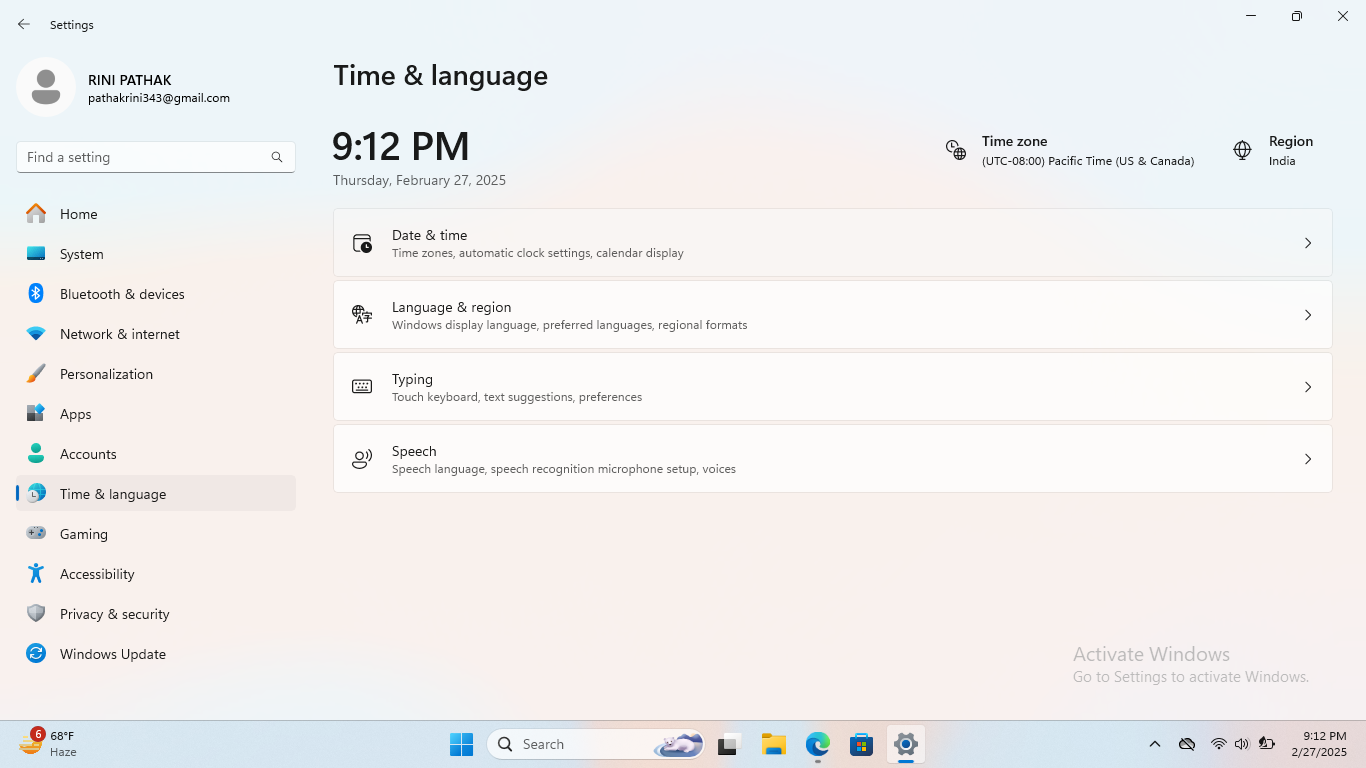Image resolution: width=1366 pixels, height=768 pixels.
Task: Open the Region India shortcut at top
Action: pyautogui.click(x=1273, y=151)
